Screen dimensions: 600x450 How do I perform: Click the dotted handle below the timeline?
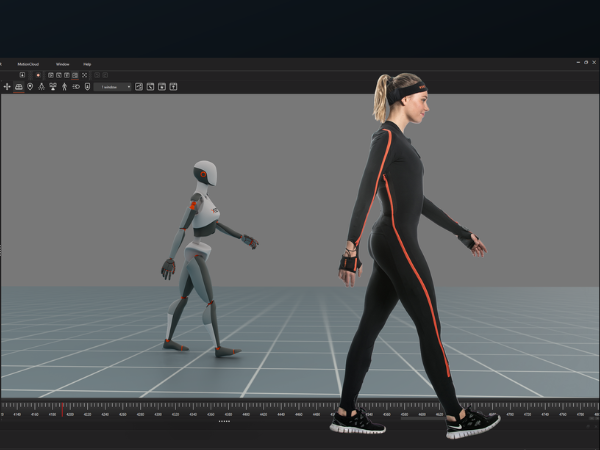(224, 421)
